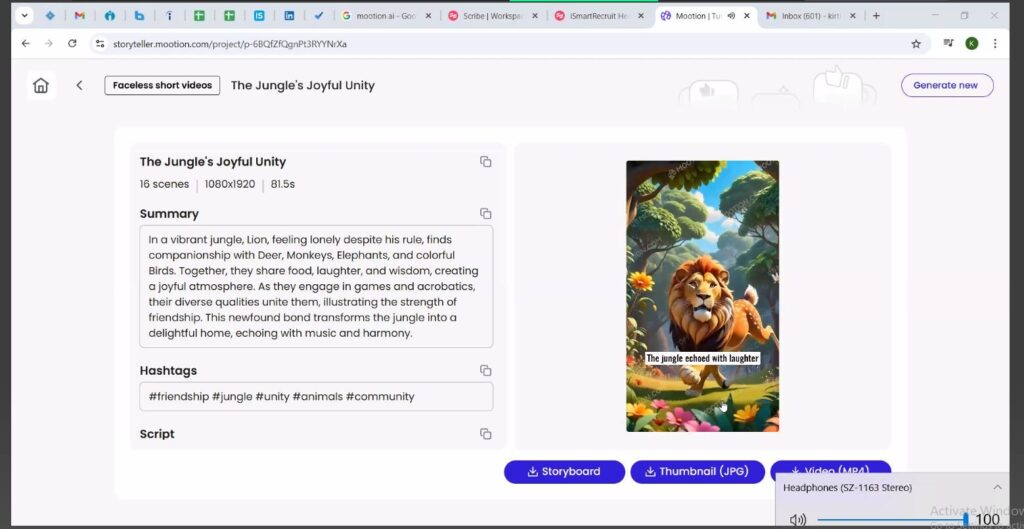Switch to the first pinned green Sheets tab
The height and width of the screenshot is (529, 1024).
(199, 16)
